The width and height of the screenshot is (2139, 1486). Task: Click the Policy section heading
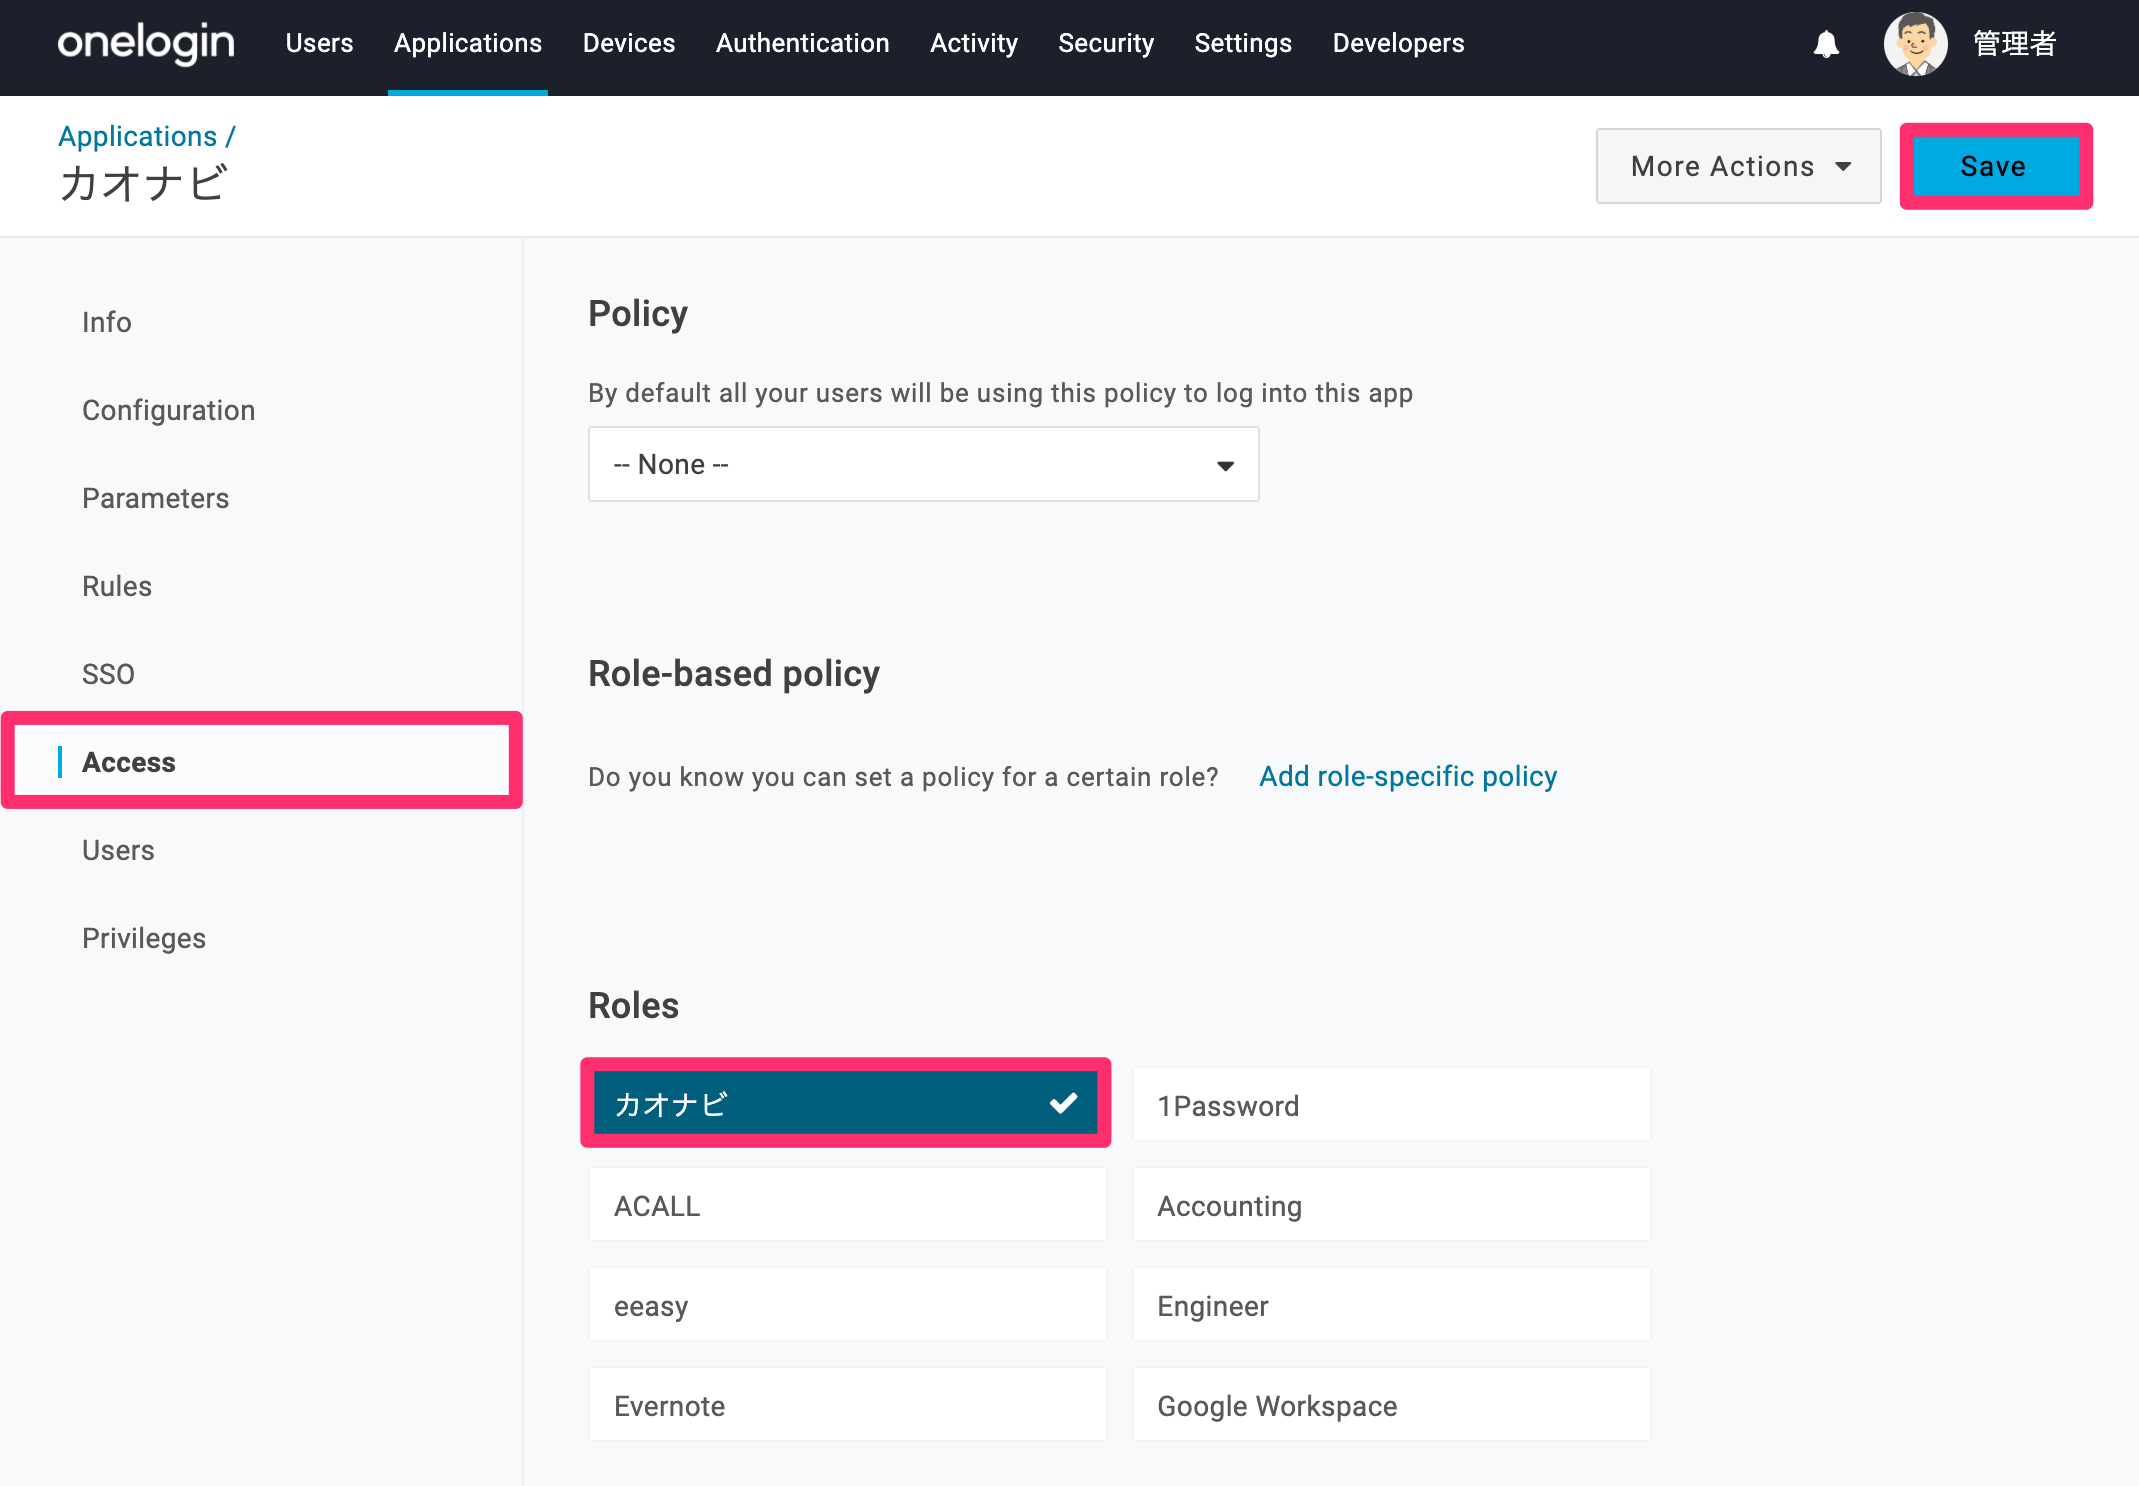pyautogui.click(x=638, y=314)
